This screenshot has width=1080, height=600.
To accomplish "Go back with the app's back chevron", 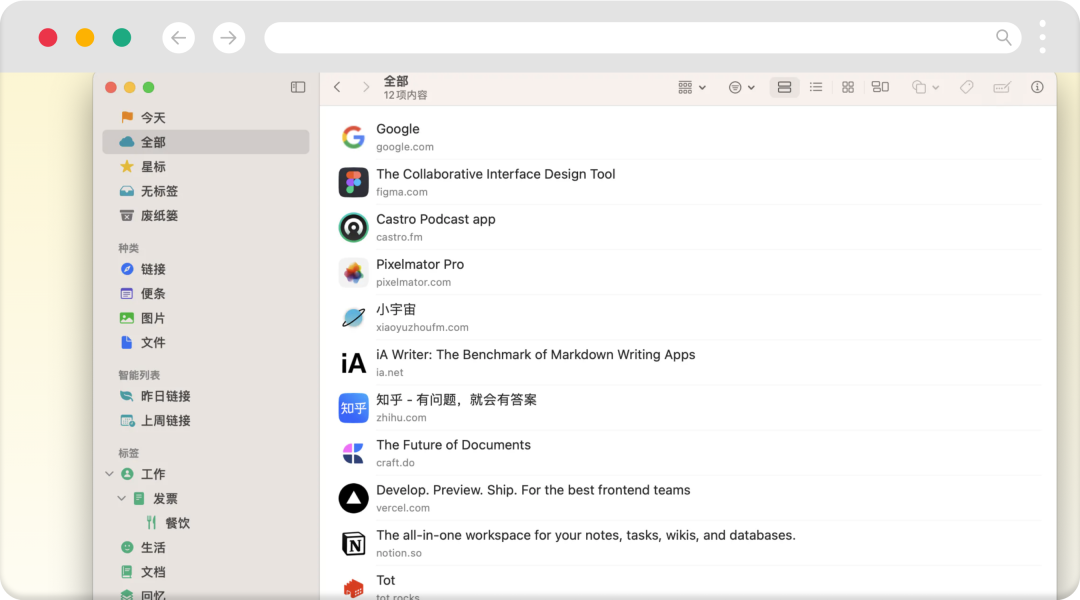I will [337, 87].
